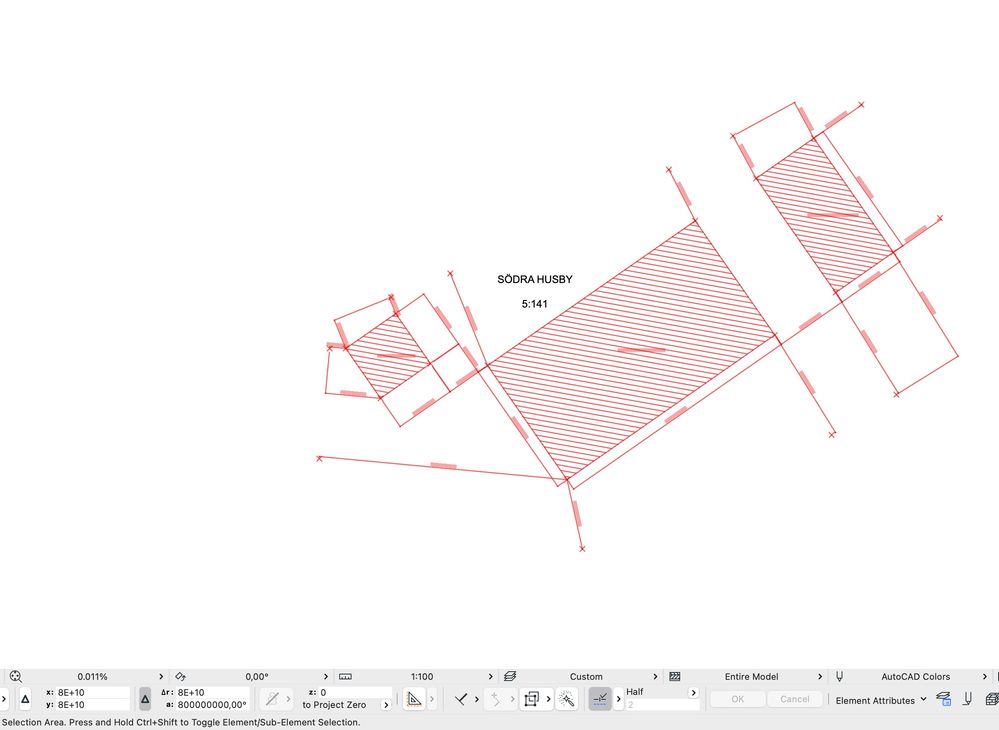Viewport: 999px width, 730px height.
Task: Toggle the guide lines triangle ruler icon
Action: [414, 699]
